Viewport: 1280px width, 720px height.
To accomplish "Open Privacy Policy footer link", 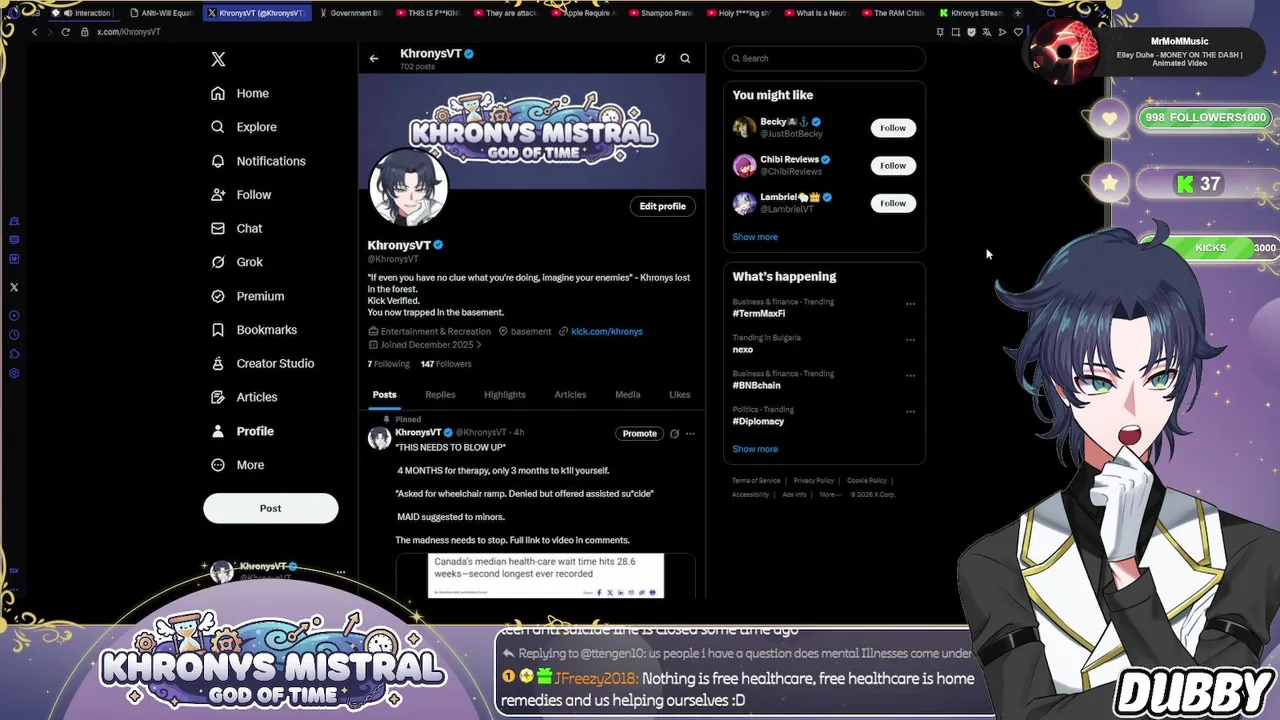I will (x=814, y=481).
